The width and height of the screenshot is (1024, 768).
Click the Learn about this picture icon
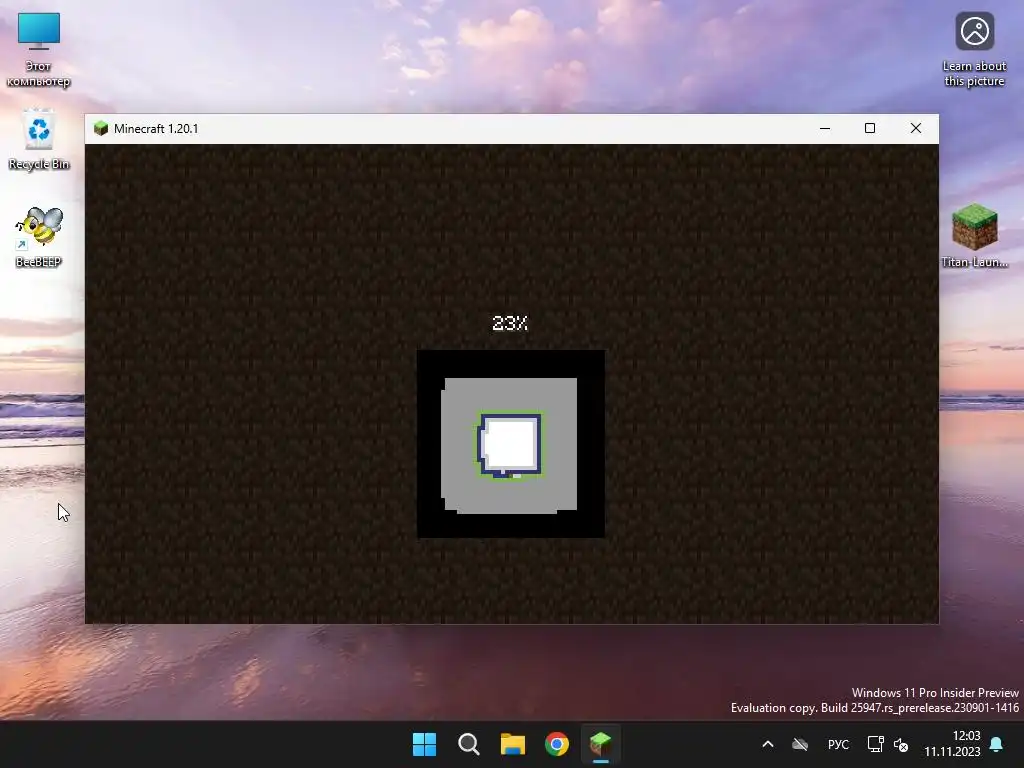tap(974, 49)
